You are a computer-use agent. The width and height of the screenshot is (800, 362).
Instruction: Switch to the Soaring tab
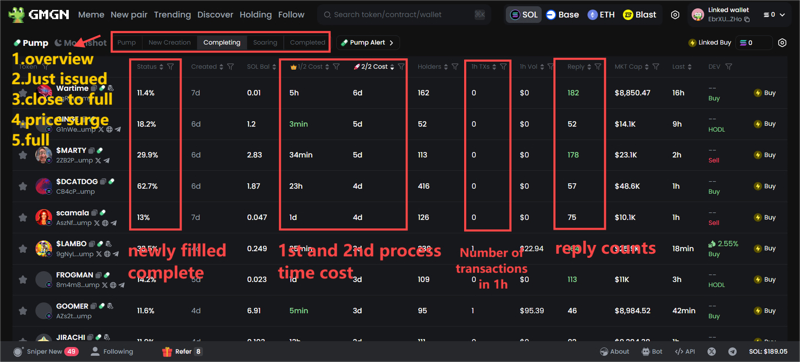pyautogui.click(x=265, y=43)
